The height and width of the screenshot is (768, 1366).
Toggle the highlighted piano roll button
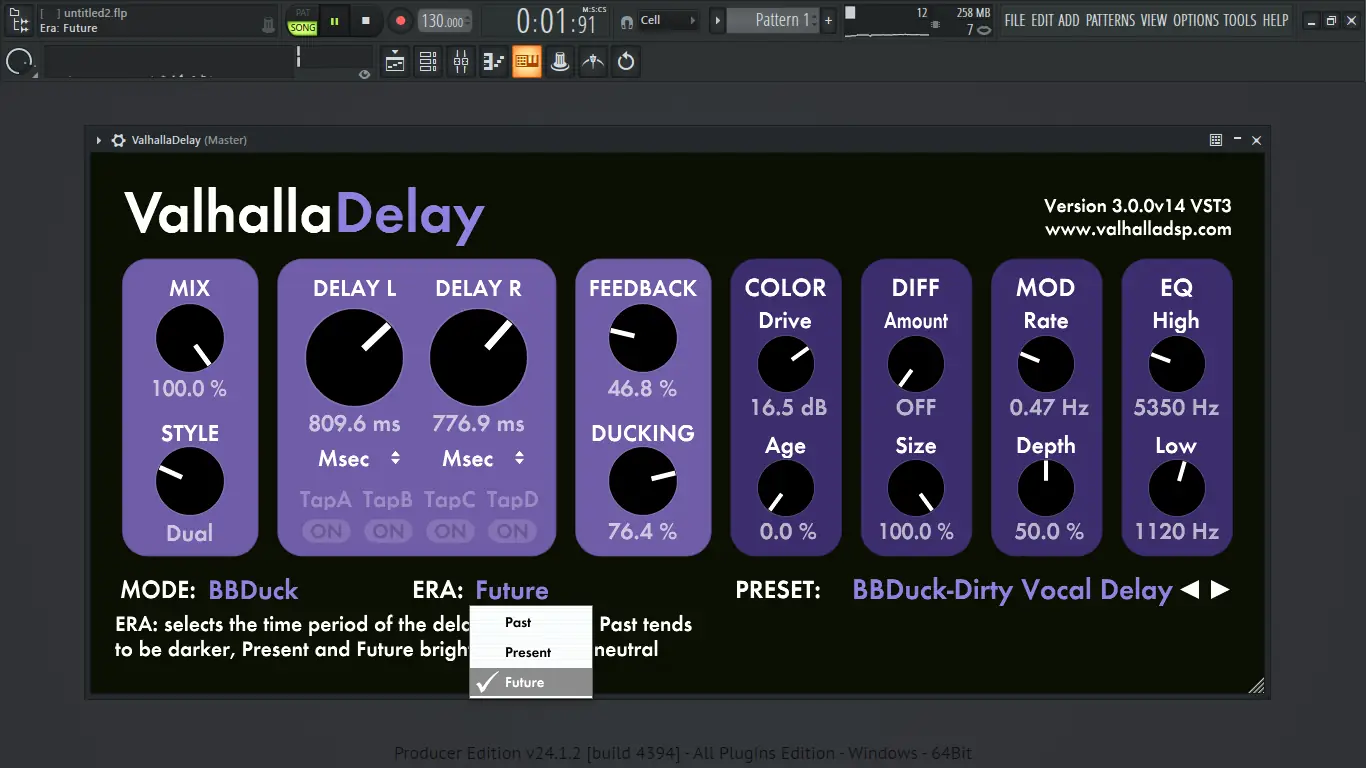527,62
